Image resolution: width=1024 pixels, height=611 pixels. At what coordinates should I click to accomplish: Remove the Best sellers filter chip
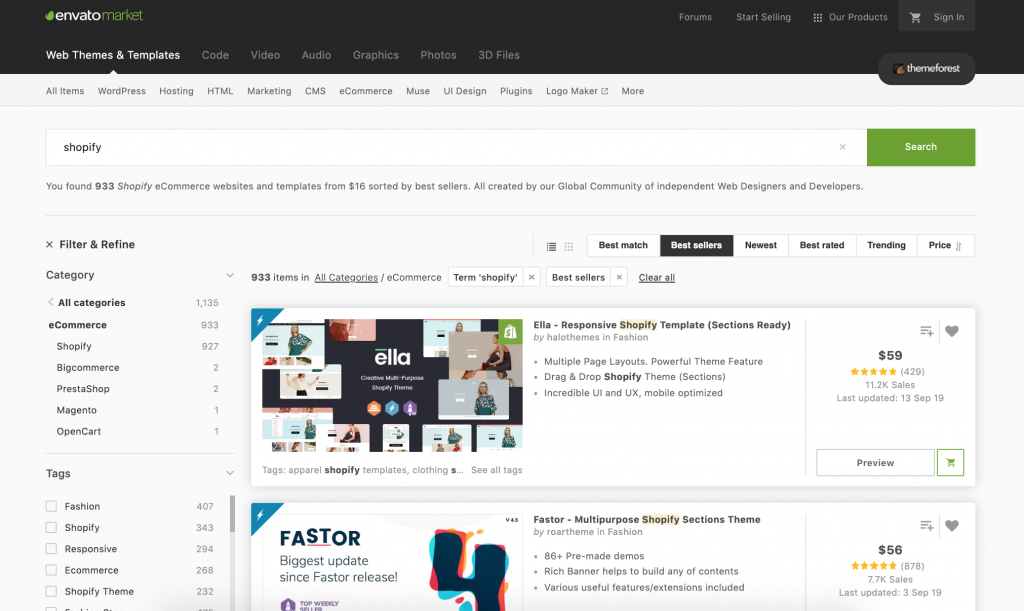pyautogui.click(x=619, y=277)
